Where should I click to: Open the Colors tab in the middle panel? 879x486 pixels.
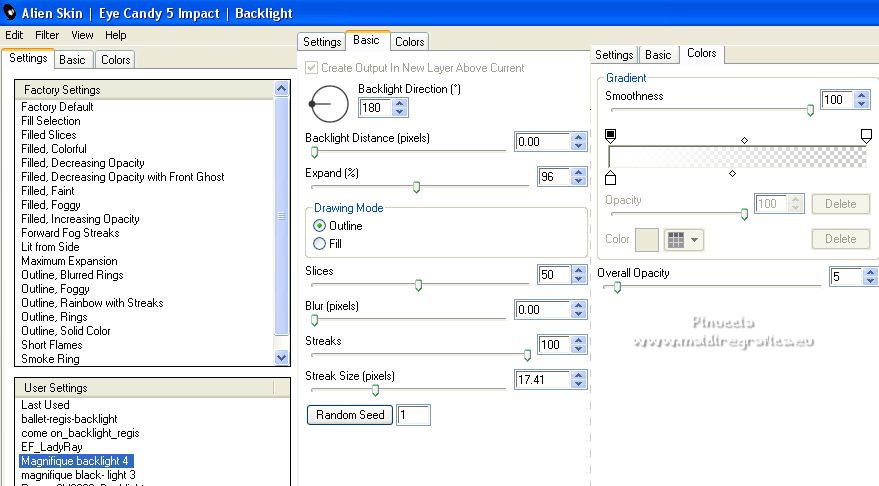pos(410,41)
